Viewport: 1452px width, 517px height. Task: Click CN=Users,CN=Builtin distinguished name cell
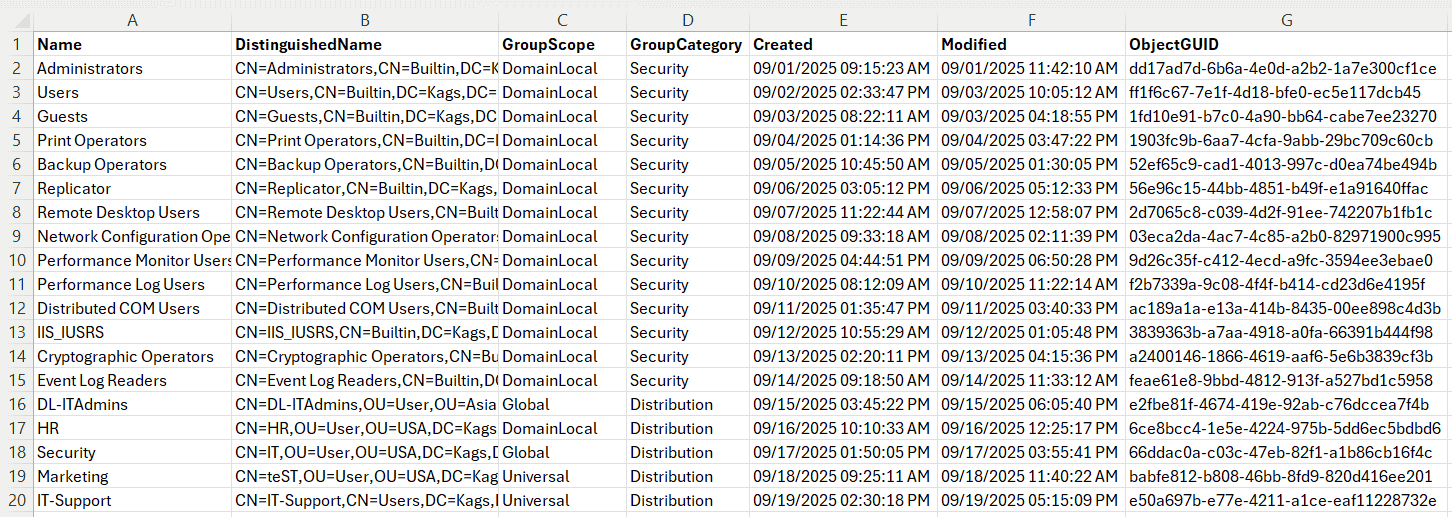[x=364, y=92]
